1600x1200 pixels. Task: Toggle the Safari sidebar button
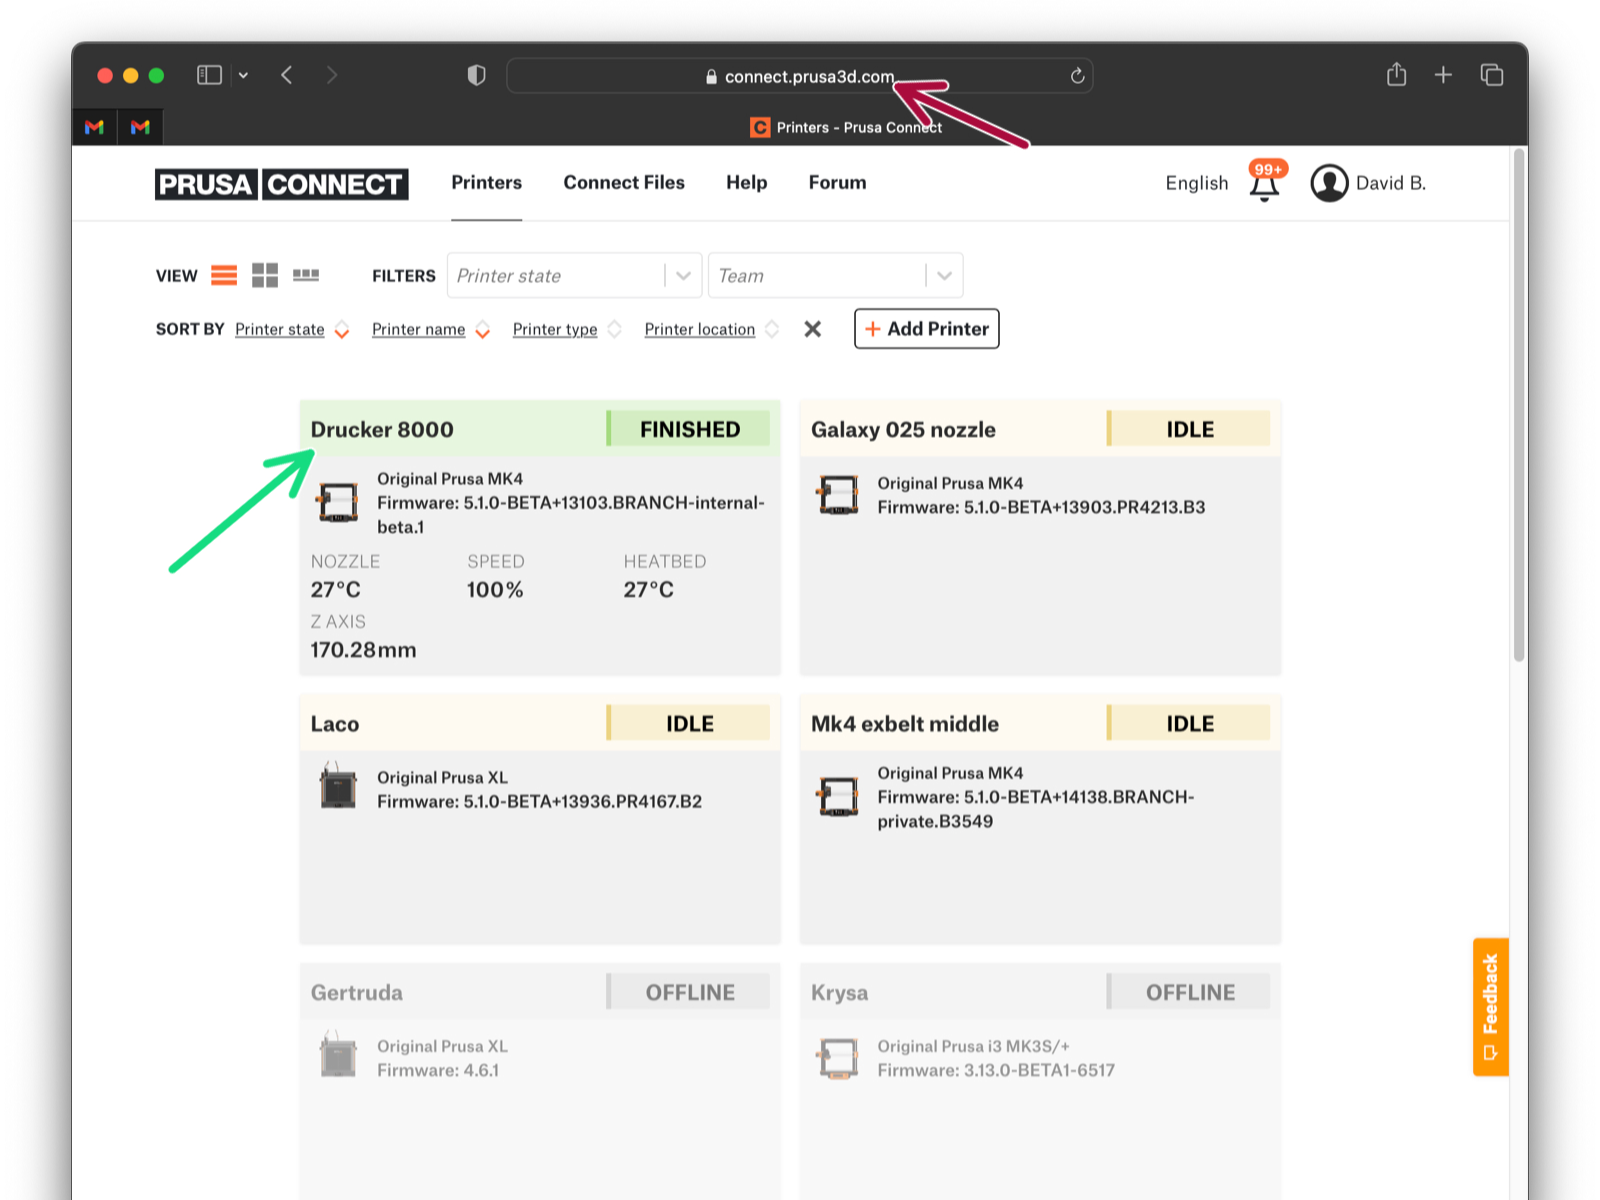pos(209,75)
